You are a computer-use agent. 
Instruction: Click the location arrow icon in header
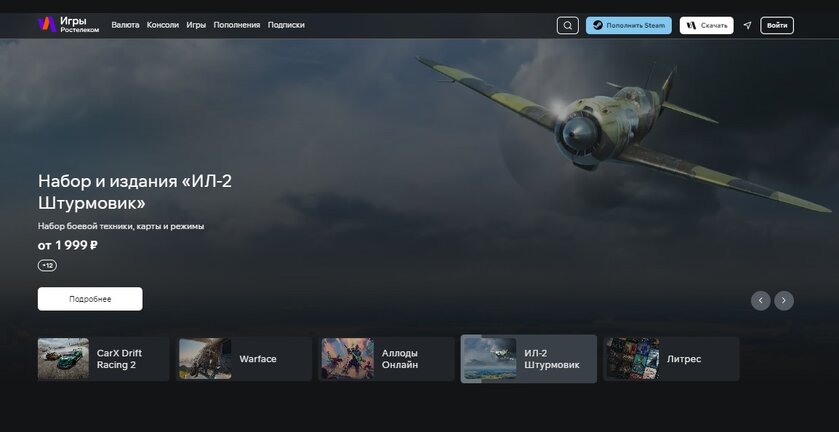click(748, 25)
